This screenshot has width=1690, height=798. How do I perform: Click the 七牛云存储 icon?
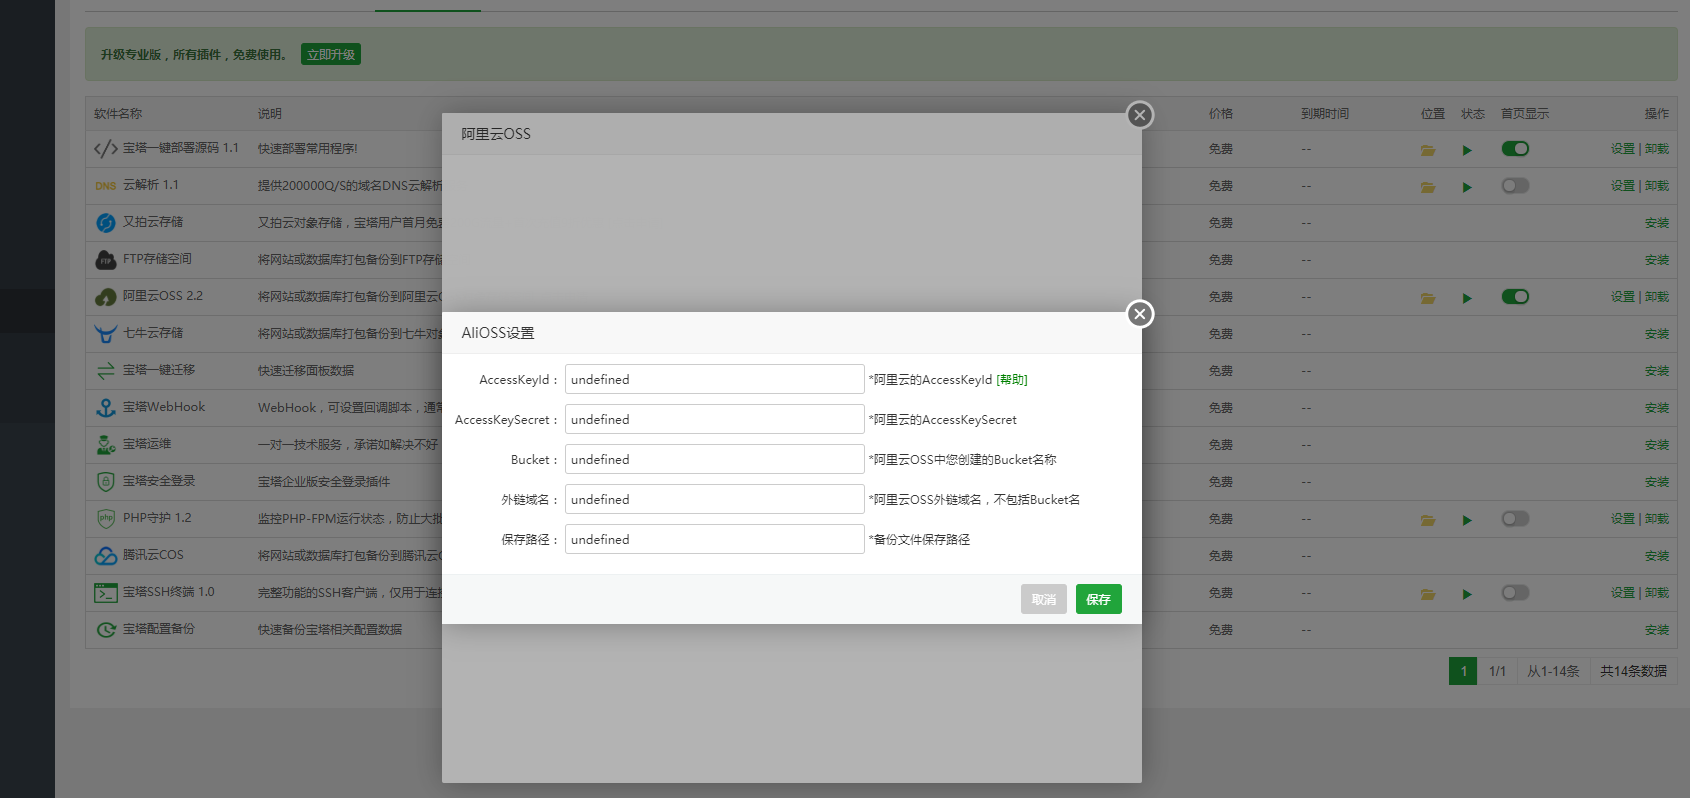coord(106,334)
